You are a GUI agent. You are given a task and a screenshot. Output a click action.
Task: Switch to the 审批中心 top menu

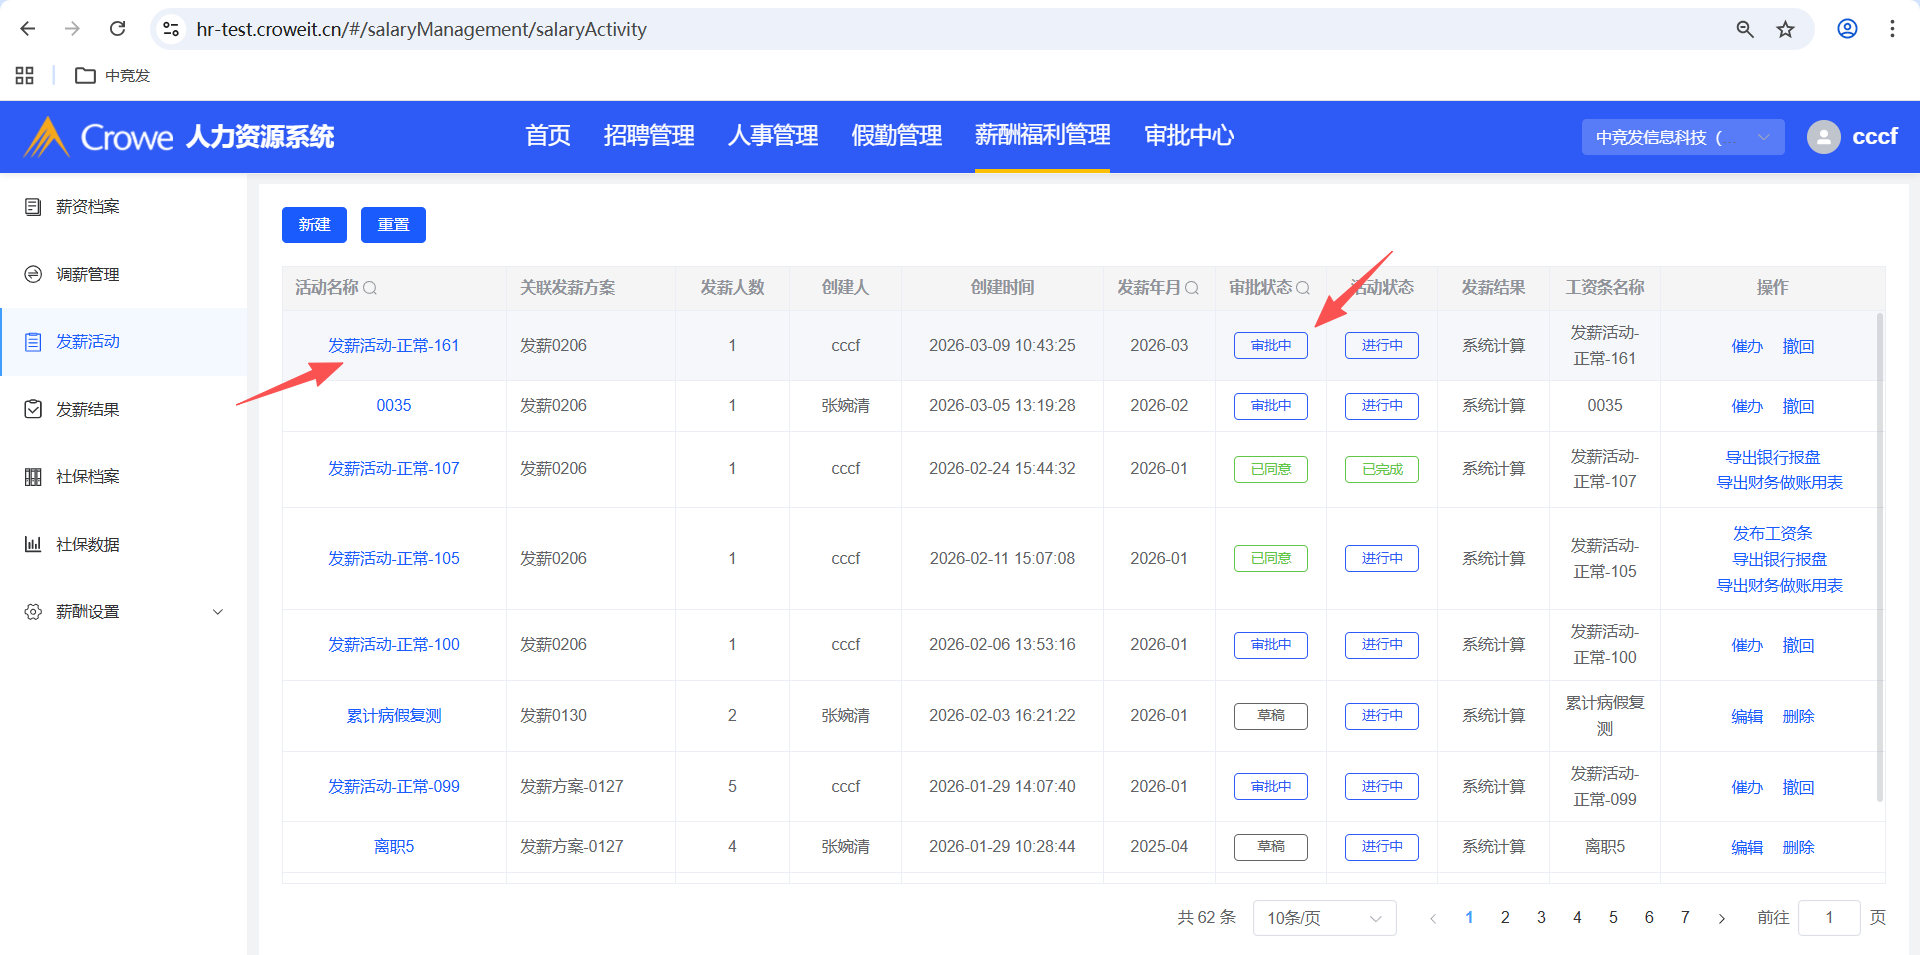click(1188, 136)
